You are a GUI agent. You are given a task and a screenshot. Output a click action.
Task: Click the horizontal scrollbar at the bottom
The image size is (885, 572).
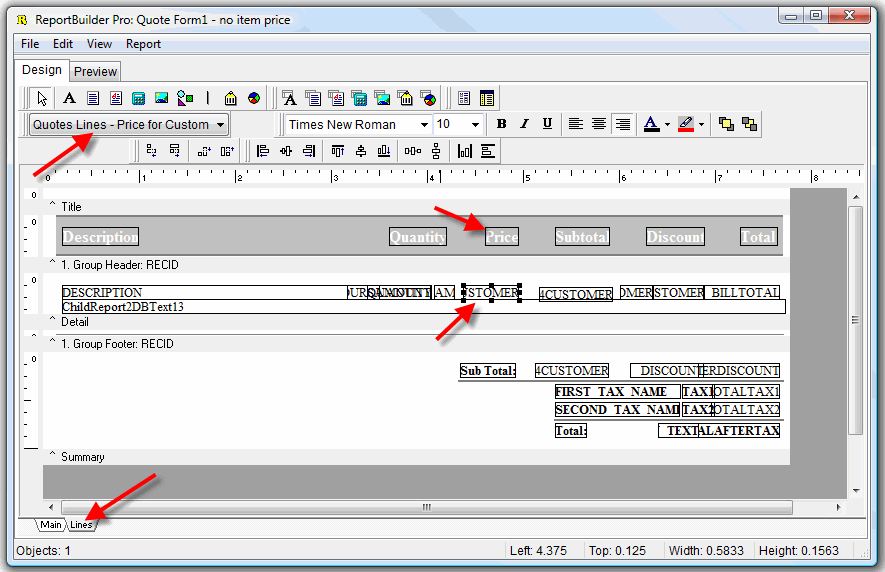pyautogui.click(x=427, y=508)
